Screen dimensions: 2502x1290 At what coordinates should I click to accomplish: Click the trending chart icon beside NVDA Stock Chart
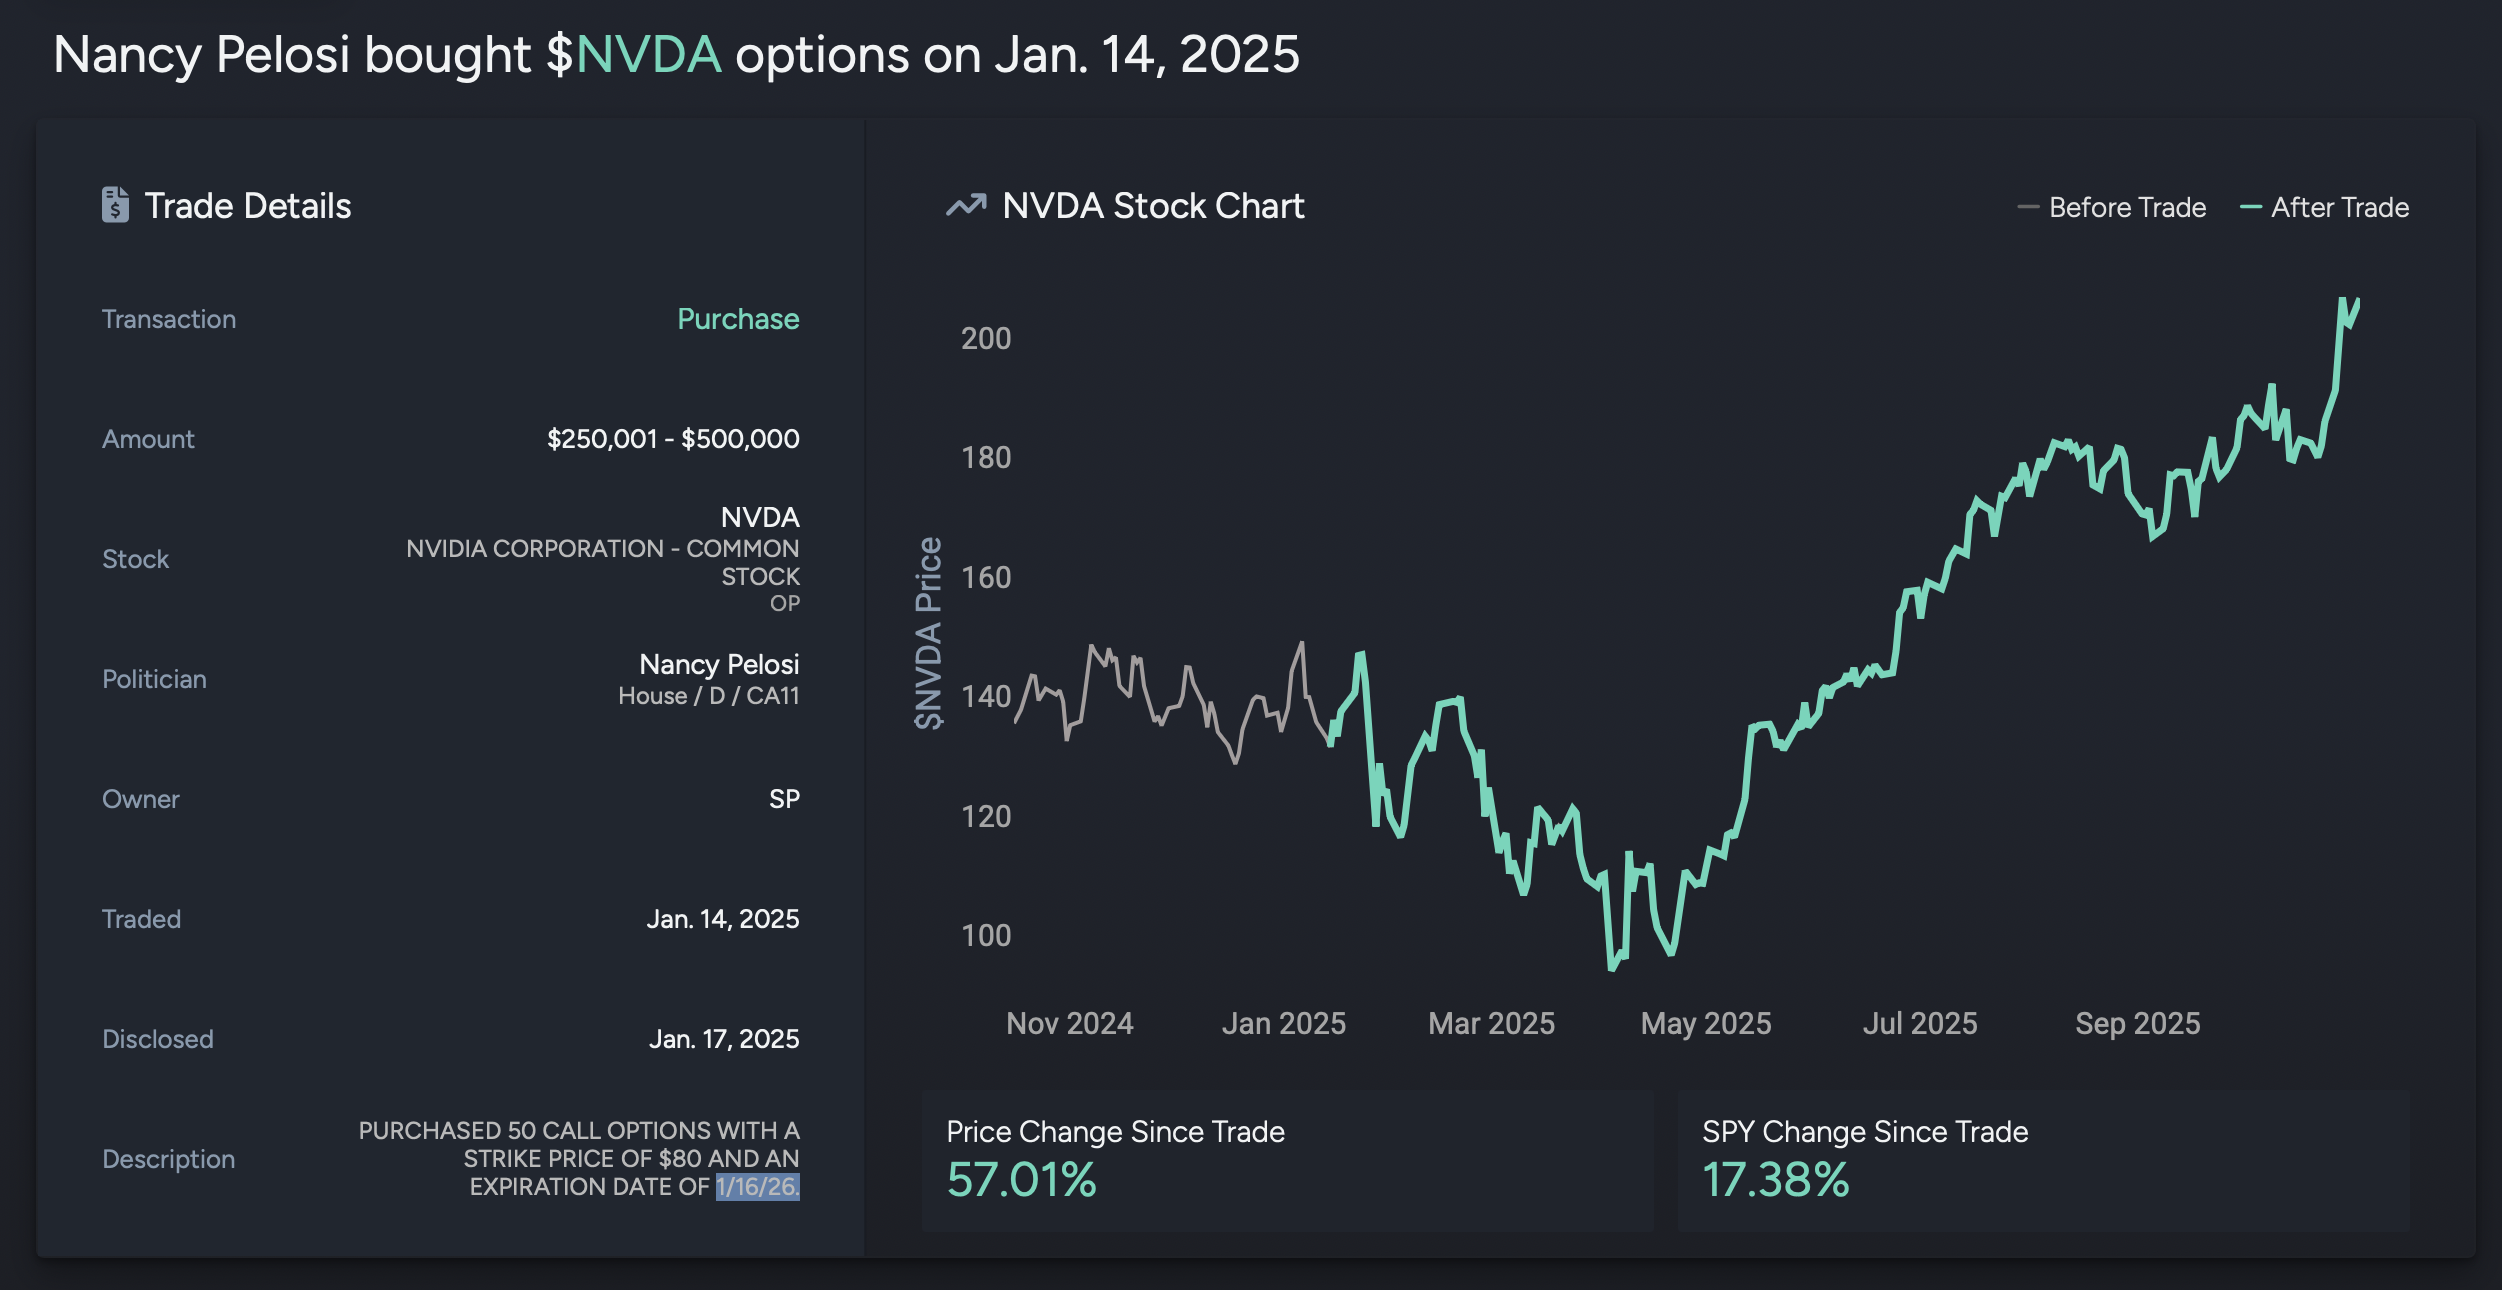click(966, 205)
